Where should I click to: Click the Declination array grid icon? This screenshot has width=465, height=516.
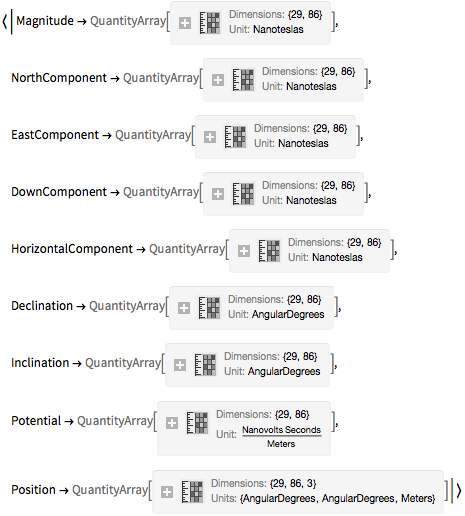coord(209,308)
